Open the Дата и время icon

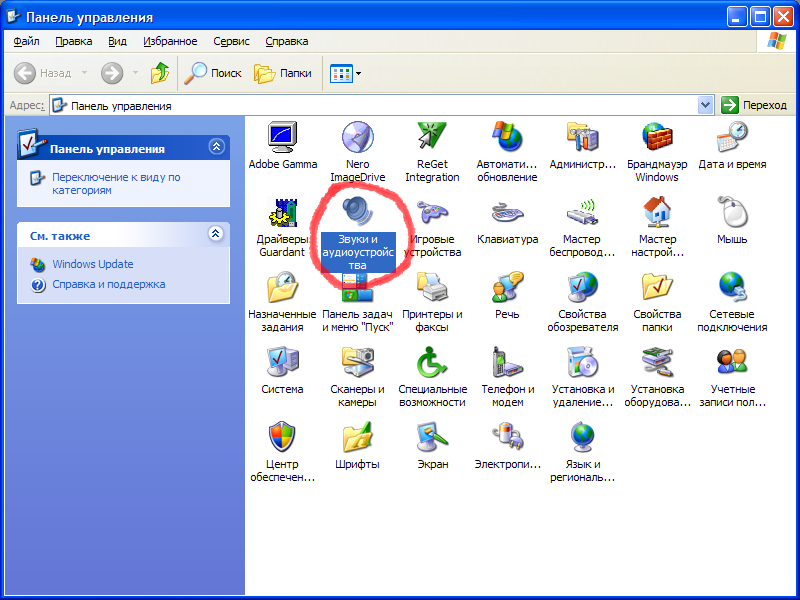(x=732, y=137)
